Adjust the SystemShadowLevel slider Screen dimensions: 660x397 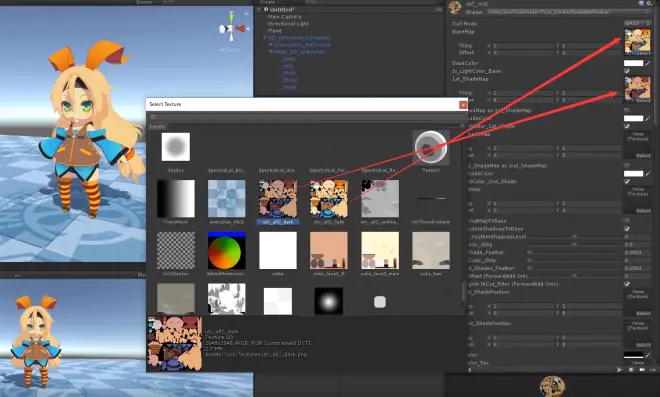click(575, 237)
